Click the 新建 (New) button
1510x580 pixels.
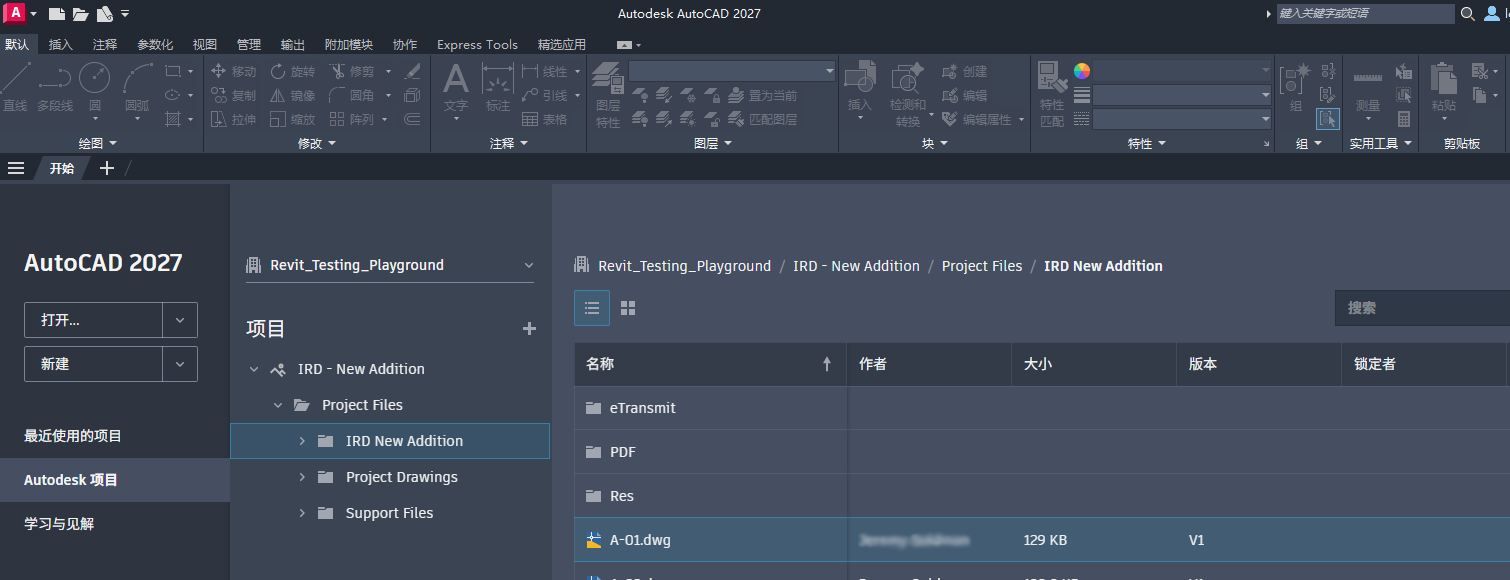pyautogui.click(x=93, y=364)
